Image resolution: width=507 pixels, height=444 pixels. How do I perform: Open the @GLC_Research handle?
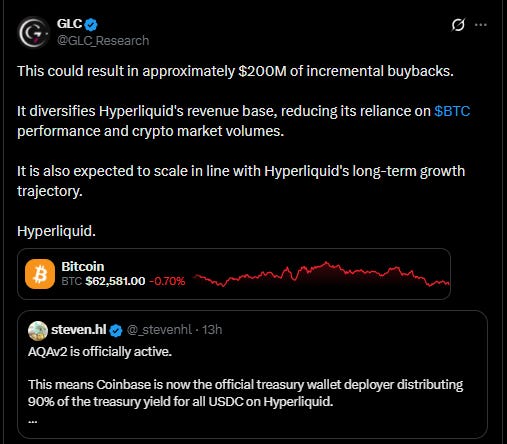pos(103,41)
